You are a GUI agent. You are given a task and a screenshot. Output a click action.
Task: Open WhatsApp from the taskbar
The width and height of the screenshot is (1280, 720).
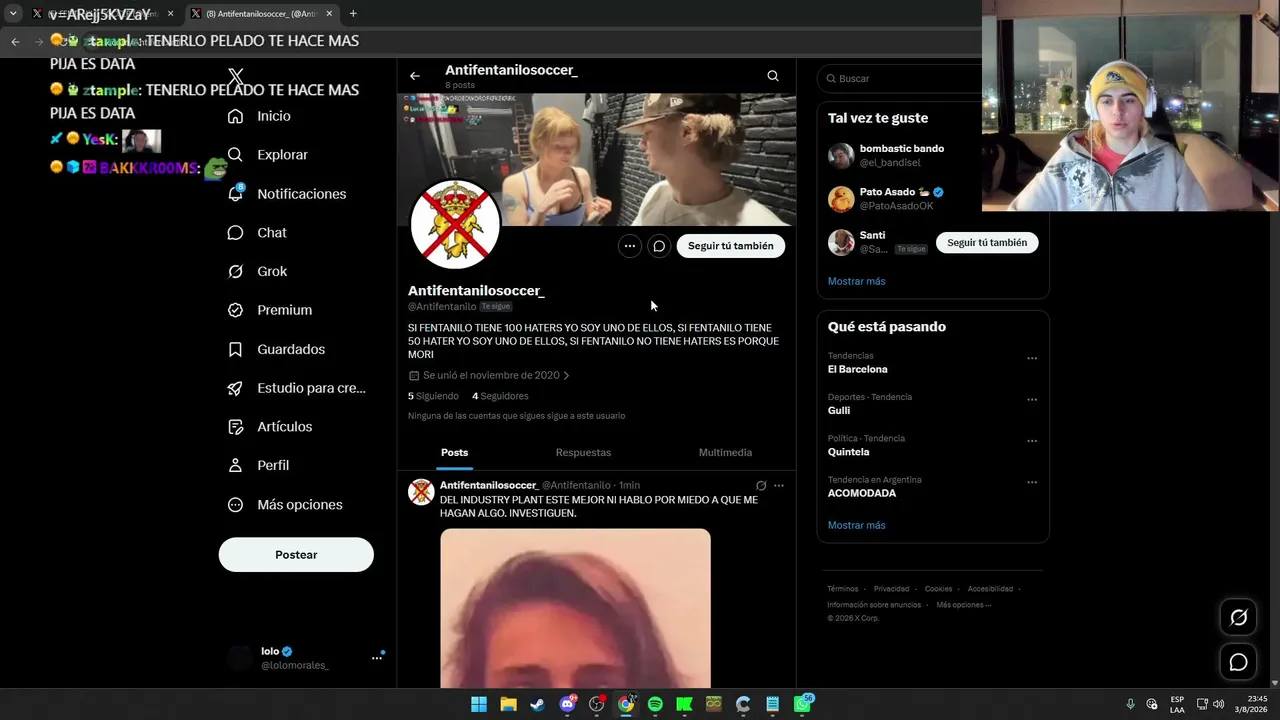click(803, 704)
